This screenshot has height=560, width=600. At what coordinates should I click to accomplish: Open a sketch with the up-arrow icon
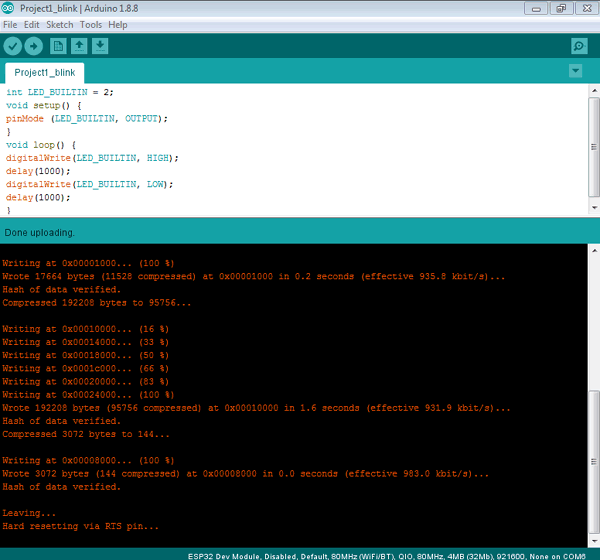(79, 46)
